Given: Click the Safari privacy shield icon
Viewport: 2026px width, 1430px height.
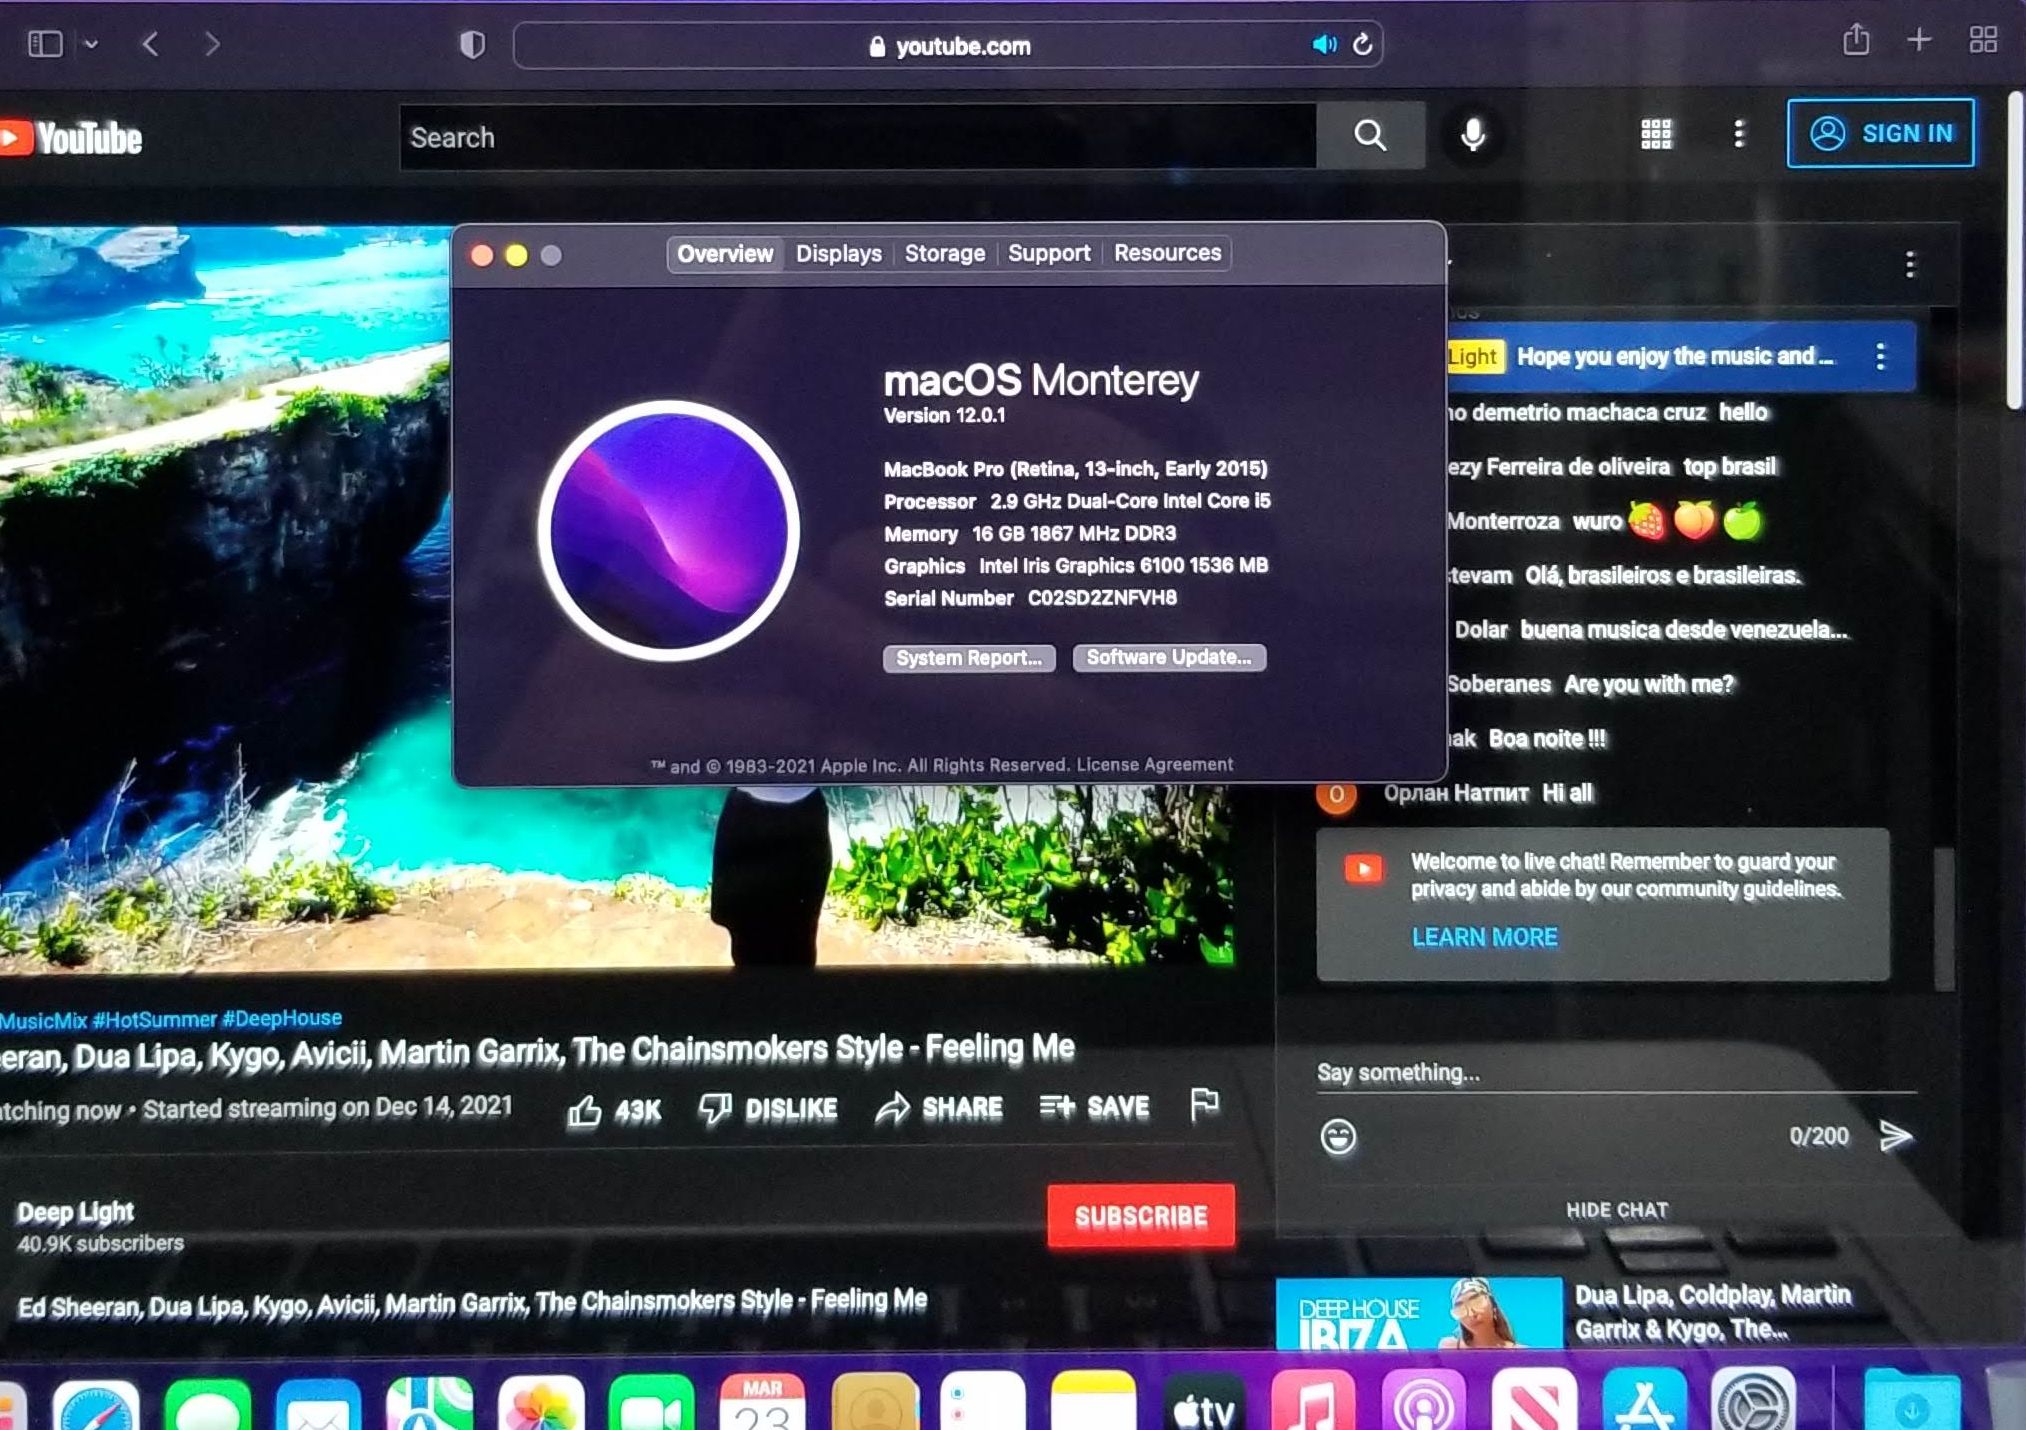Looking at the screenshot, I should [472, 45].
